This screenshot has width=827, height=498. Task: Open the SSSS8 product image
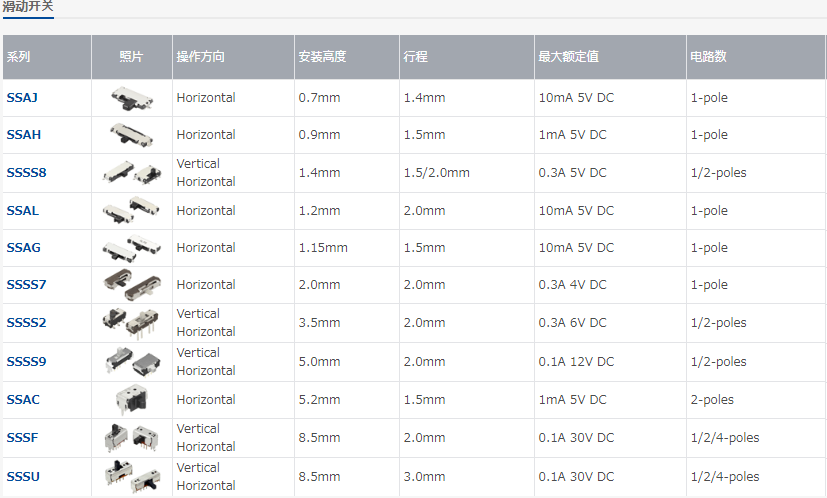pos(130,173)
